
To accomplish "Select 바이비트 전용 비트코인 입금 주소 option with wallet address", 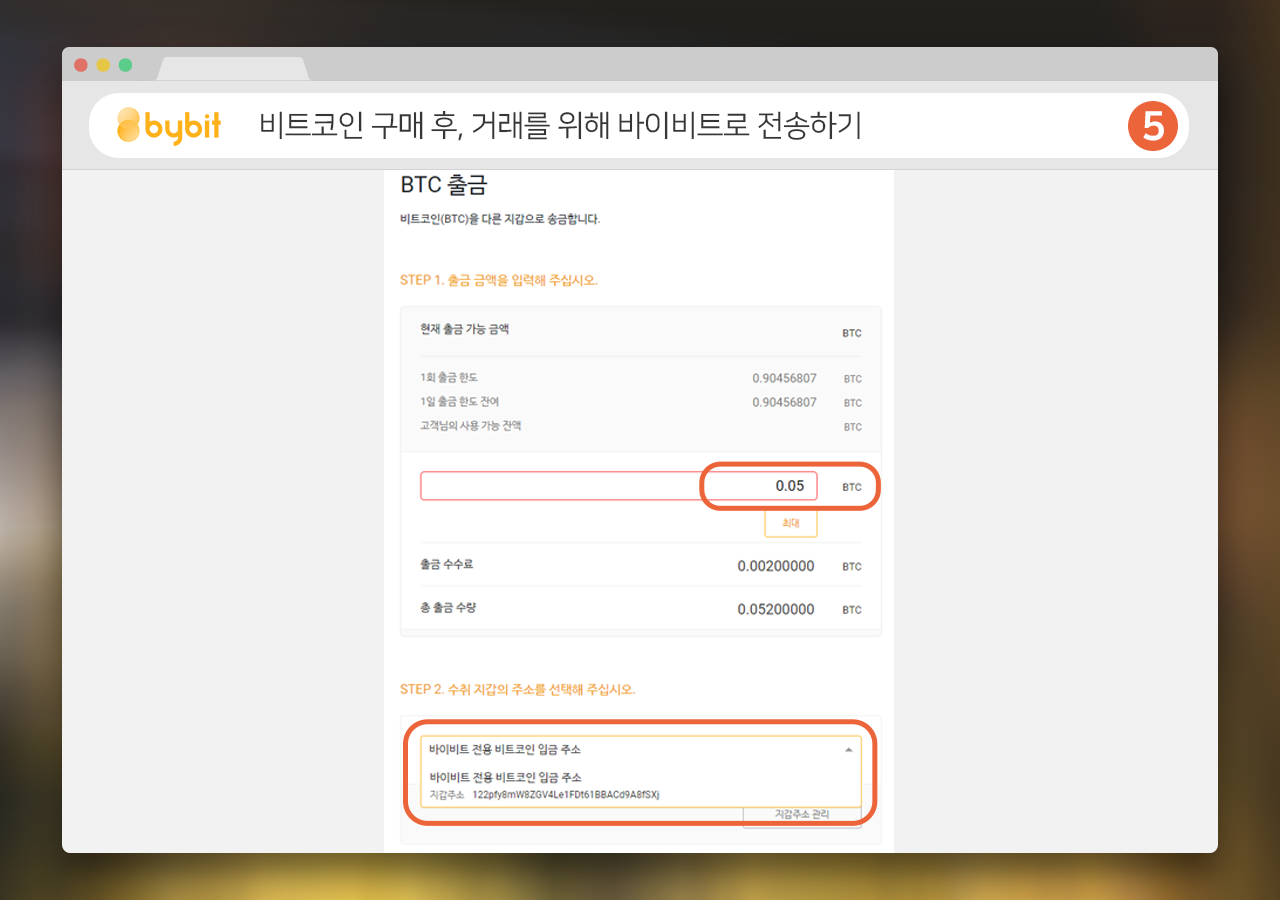I will 641,786.
